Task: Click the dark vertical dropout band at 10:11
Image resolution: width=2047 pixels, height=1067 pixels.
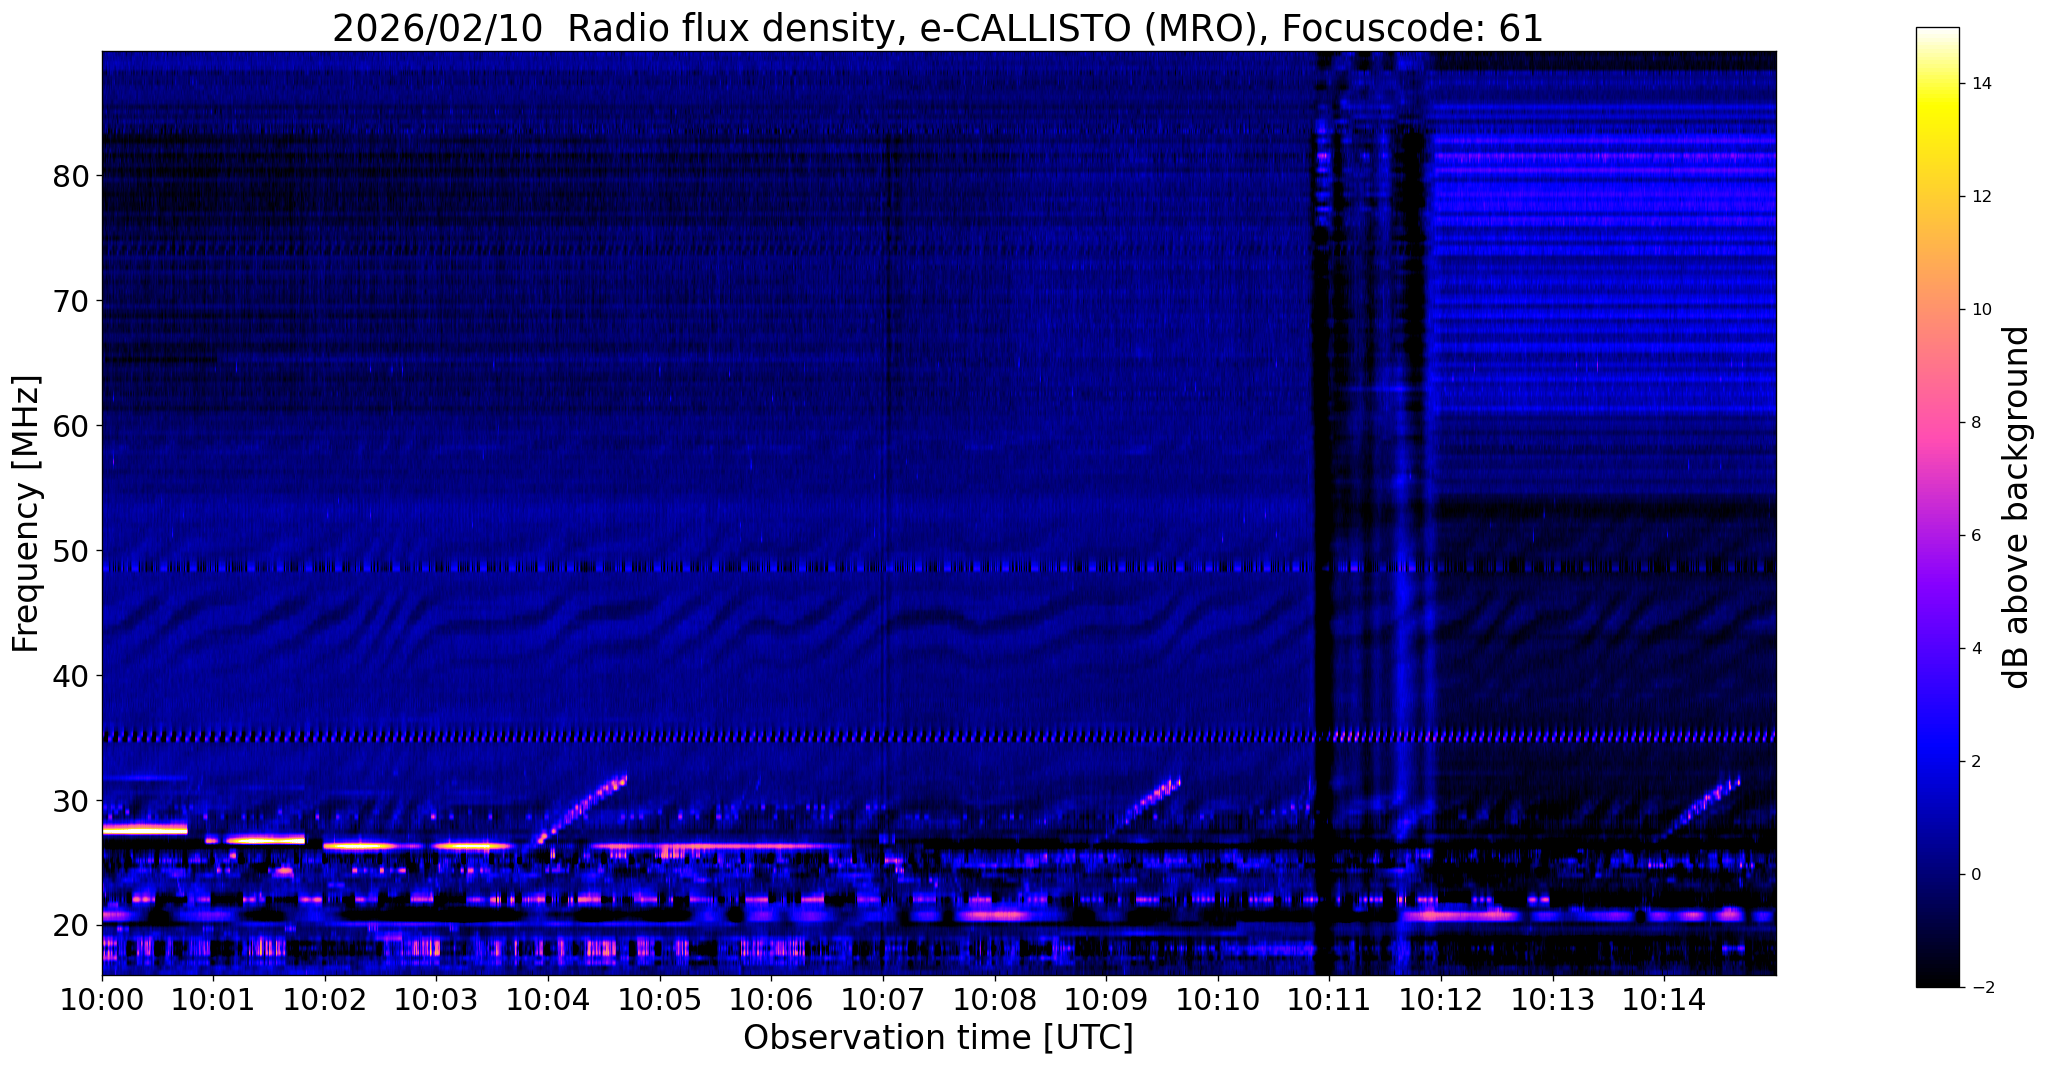Action: 1322,500
